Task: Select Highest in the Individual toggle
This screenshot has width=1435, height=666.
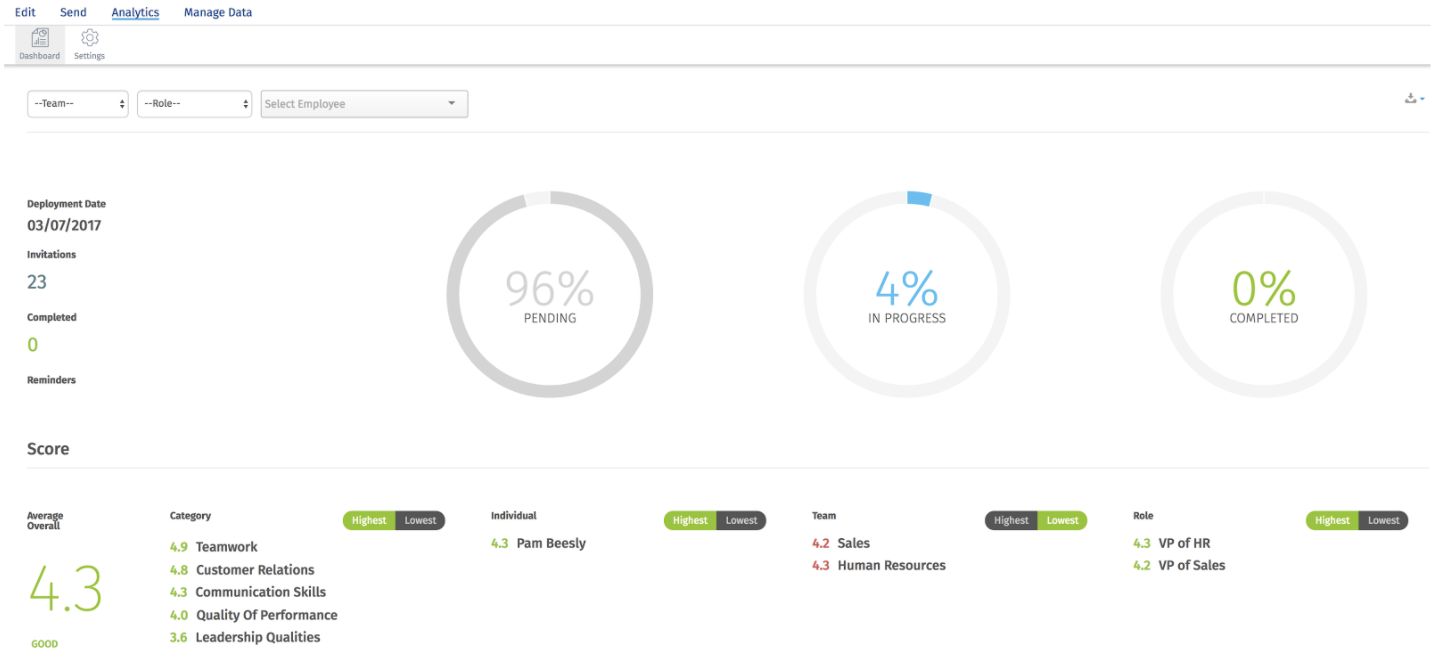Action: point(690,520)
